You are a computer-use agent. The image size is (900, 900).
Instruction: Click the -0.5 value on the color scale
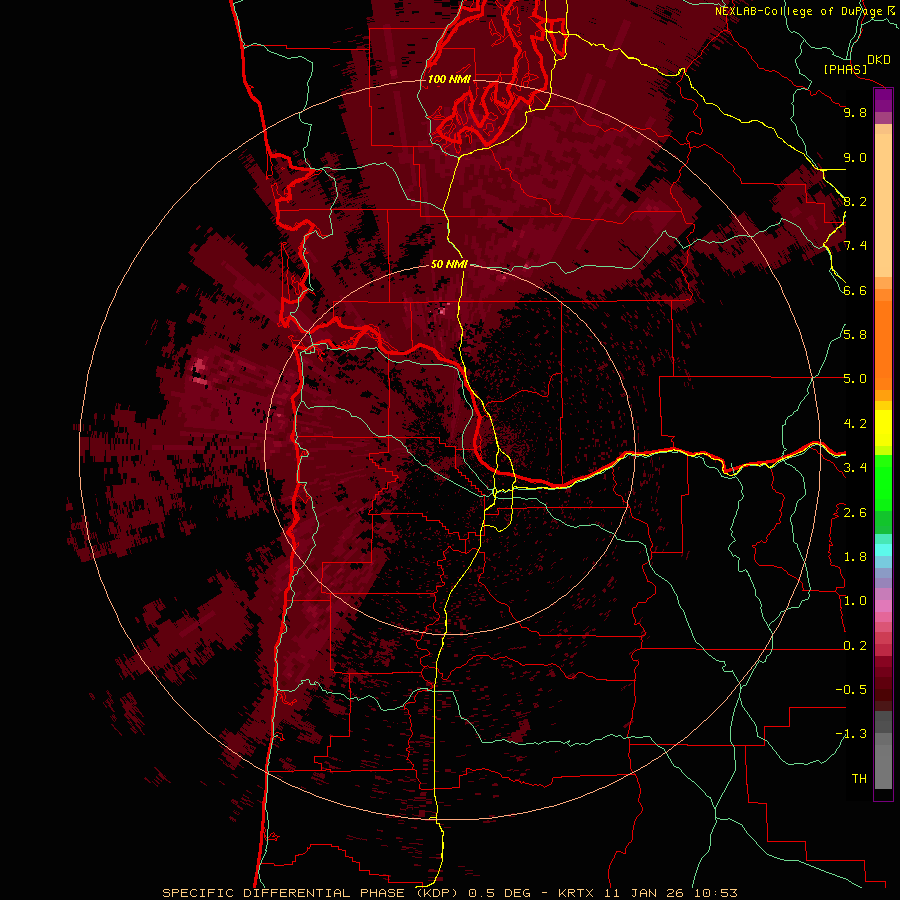click(851, 690)
